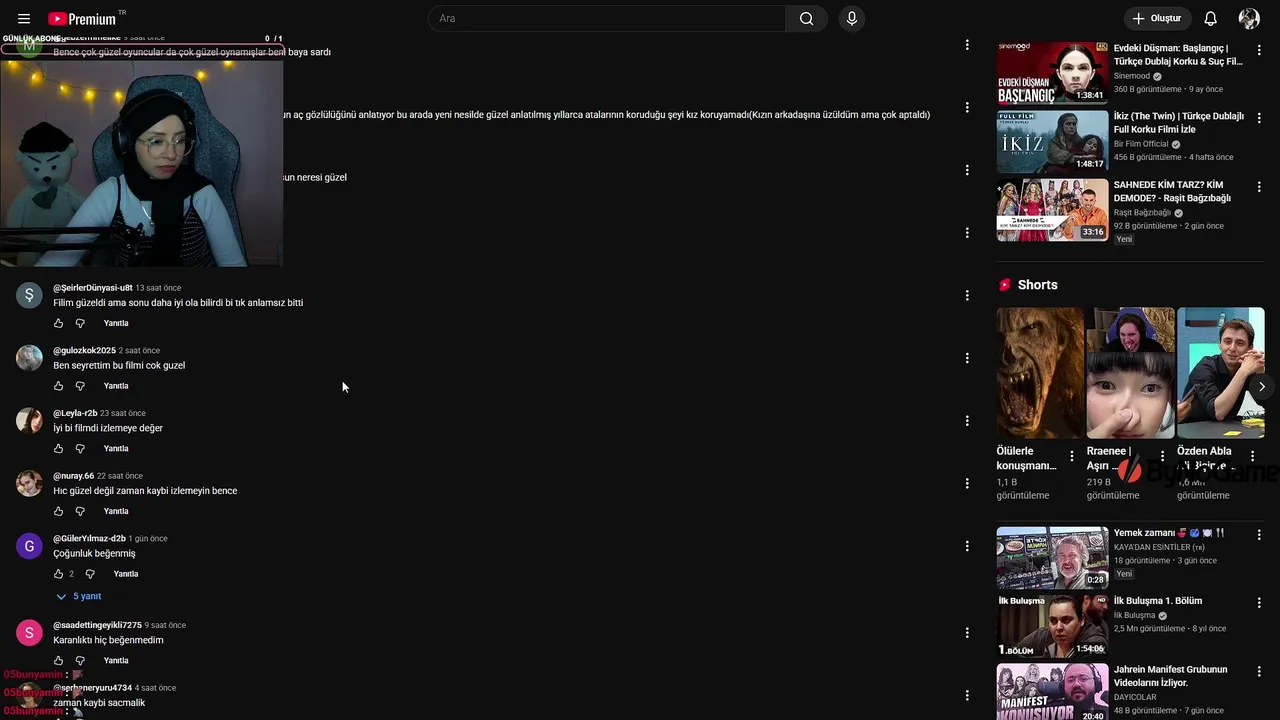Open @GülerYılmaz-d2b channel avatar
The width and height of the screenshot is (1280, 720).
29,546
